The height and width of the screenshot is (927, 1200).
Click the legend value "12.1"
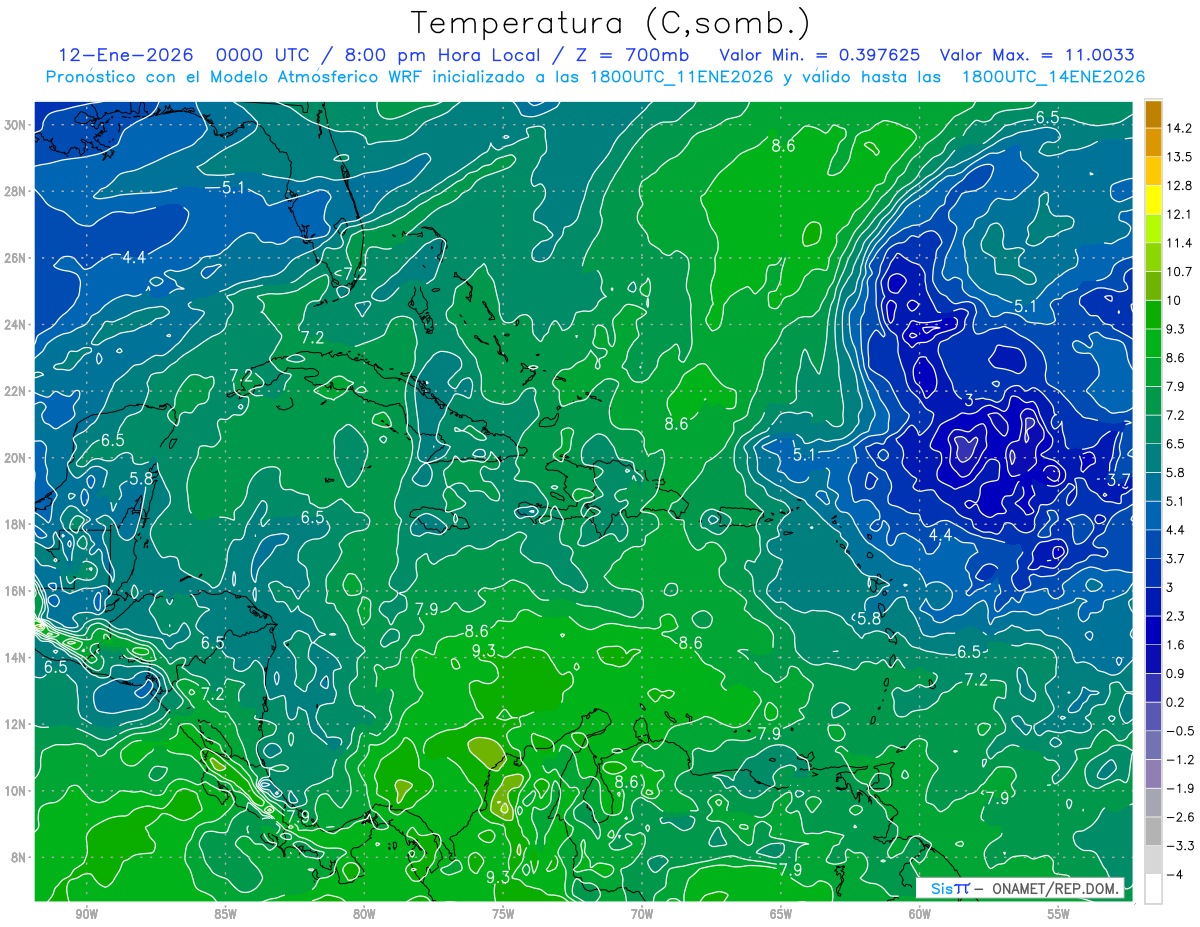click(x=1179, y=214)
